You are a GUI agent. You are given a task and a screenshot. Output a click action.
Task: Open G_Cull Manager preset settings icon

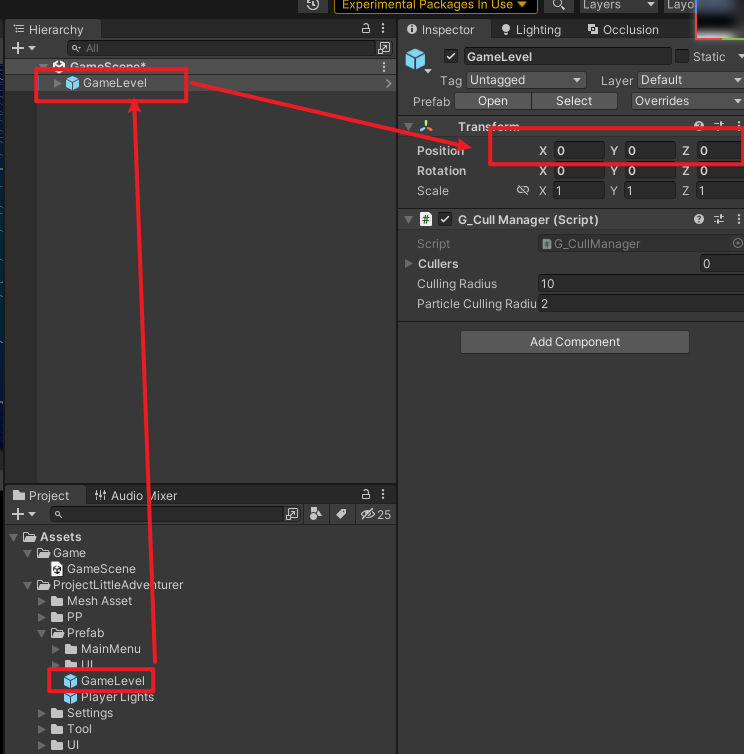pyautogui.click(x=719, y=220)
